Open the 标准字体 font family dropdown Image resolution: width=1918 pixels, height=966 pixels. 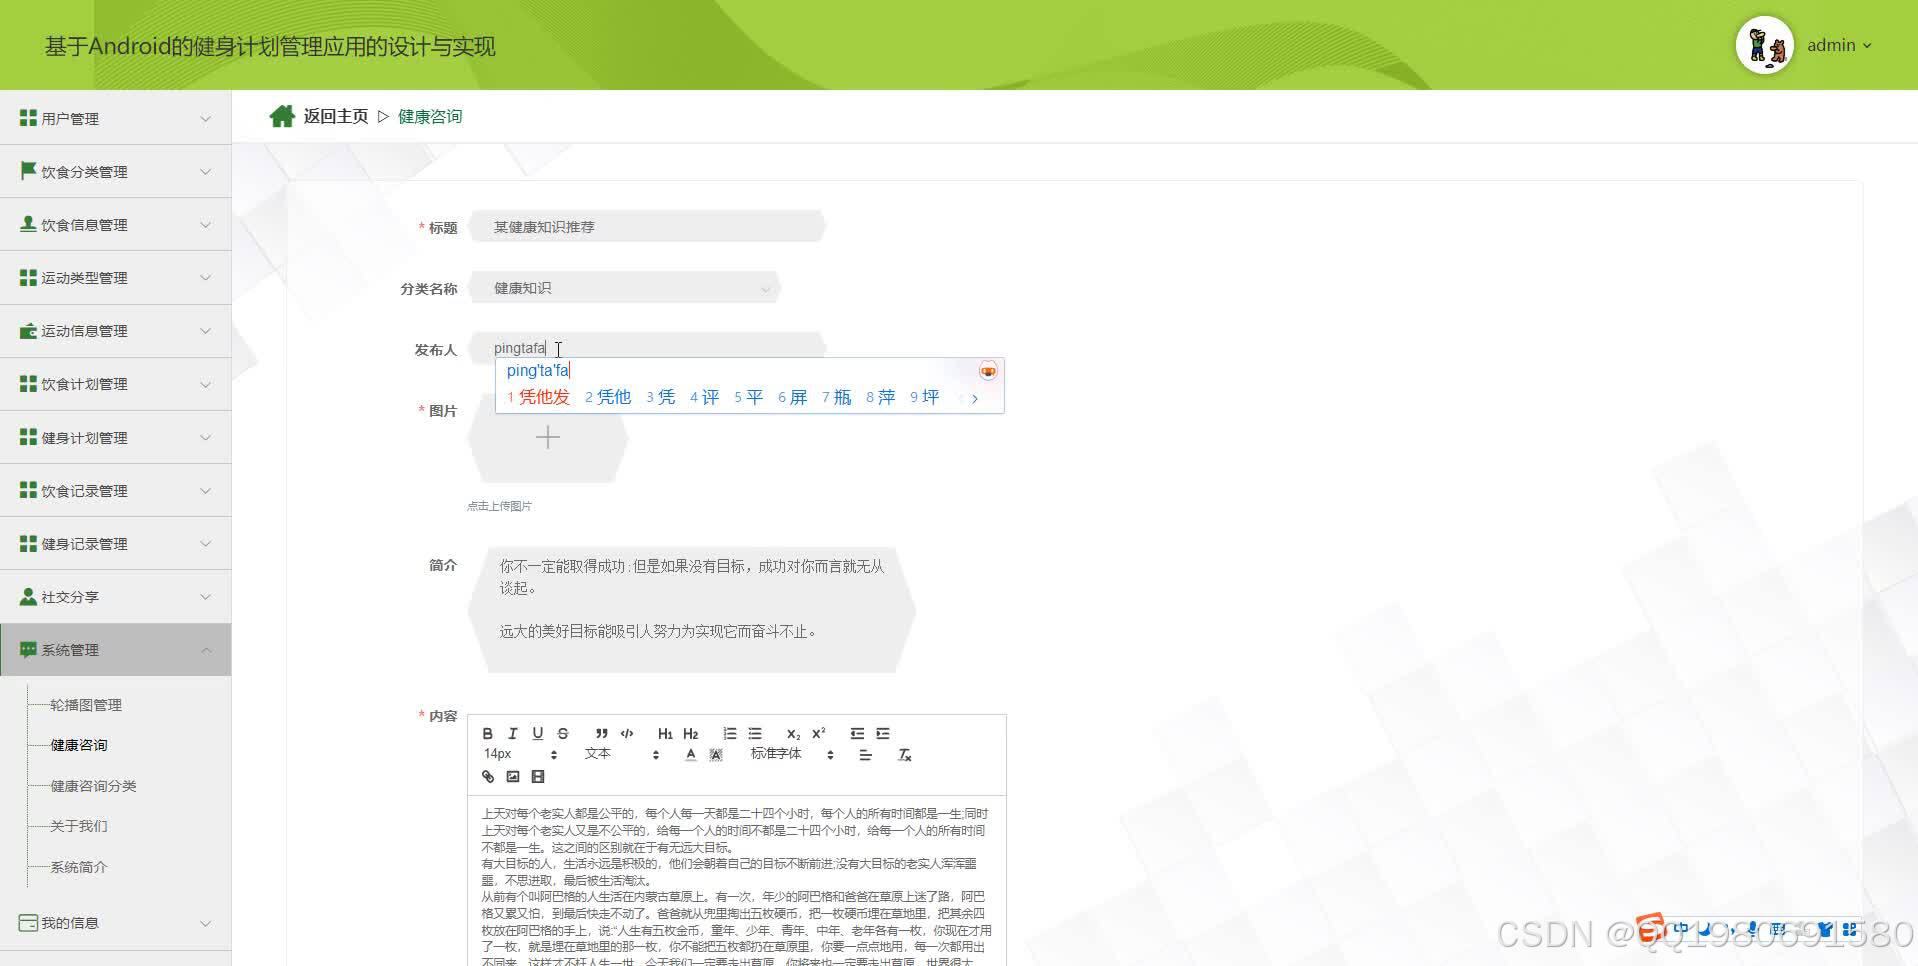coord(790,753)
